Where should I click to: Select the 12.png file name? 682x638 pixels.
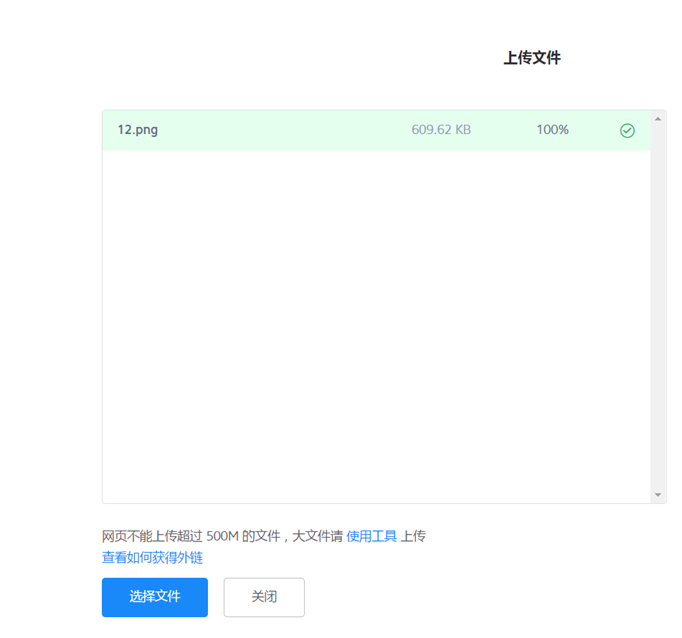tap(137, 130)
